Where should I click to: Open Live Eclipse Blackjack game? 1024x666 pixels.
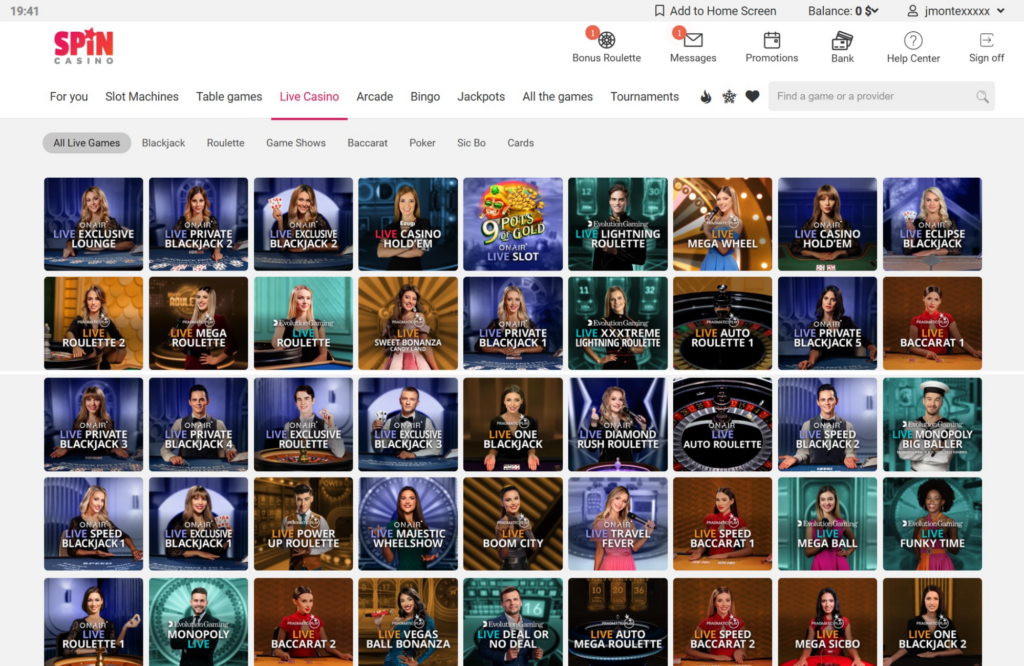(x=932, y=224)
